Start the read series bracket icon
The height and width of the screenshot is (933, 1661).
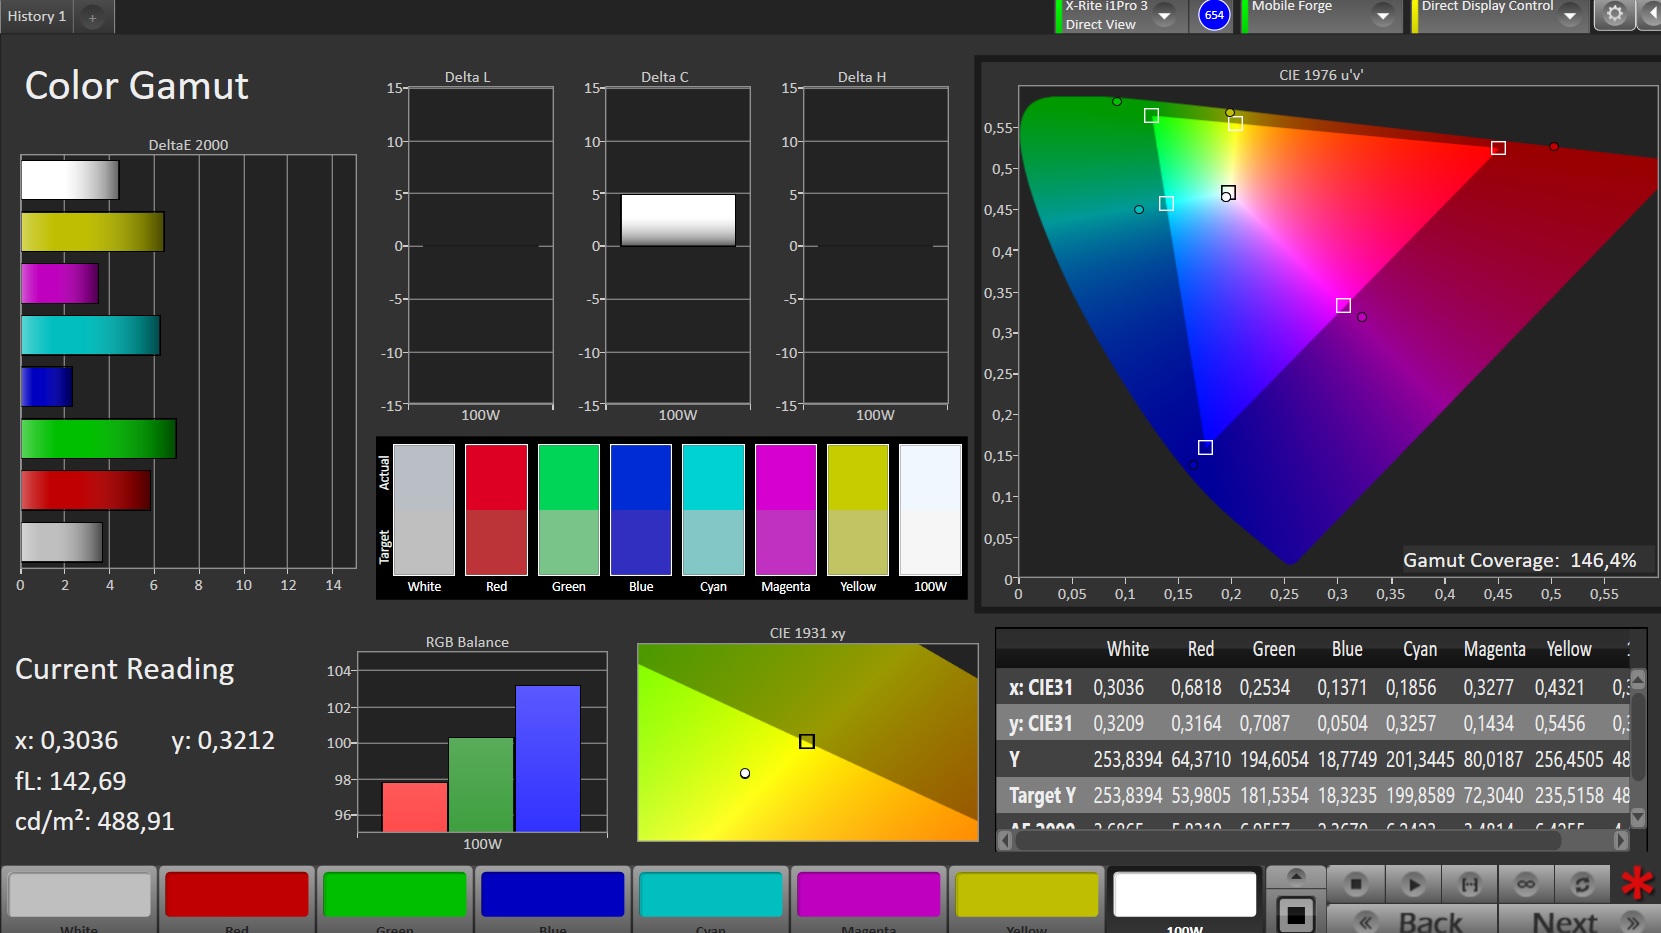(x=1469, y=884)
